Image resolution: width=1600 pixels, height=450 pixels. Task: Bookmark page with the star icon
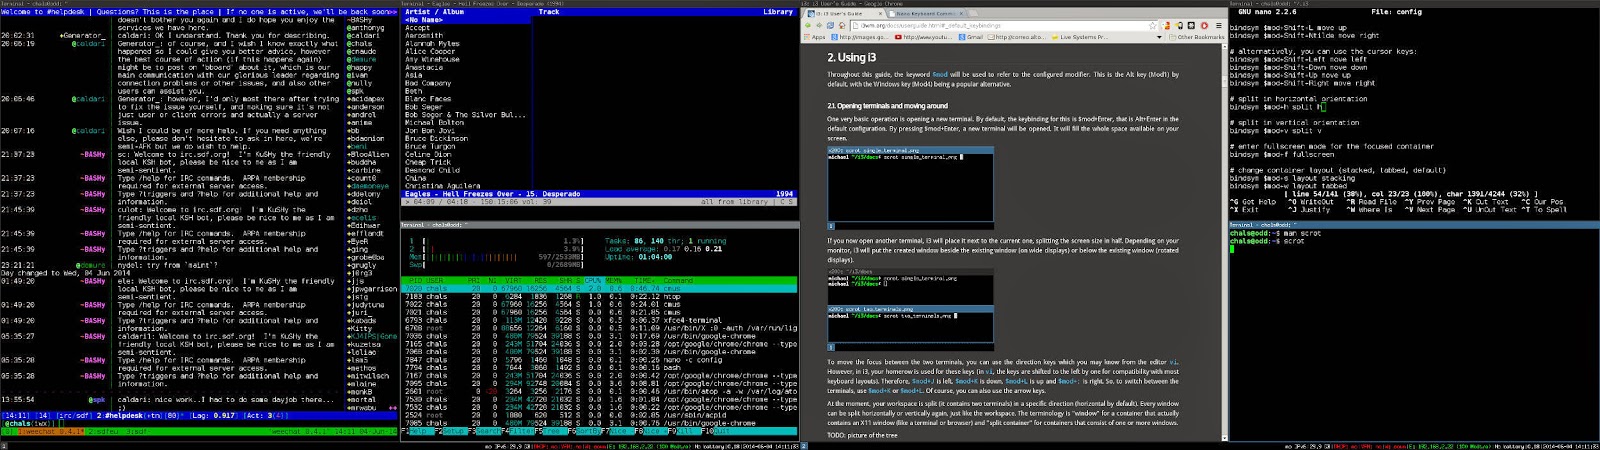tap(1152, 25)
